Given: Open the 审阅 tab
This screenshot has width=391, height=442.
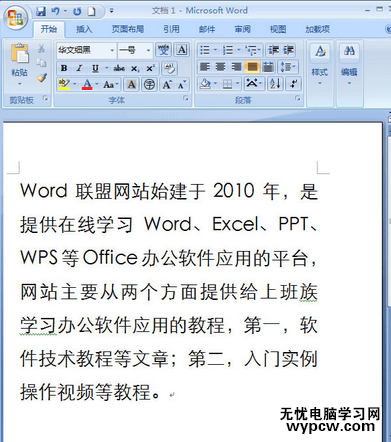Looking at the screenshot, I should pyautogui.click(x=242, y=29).
